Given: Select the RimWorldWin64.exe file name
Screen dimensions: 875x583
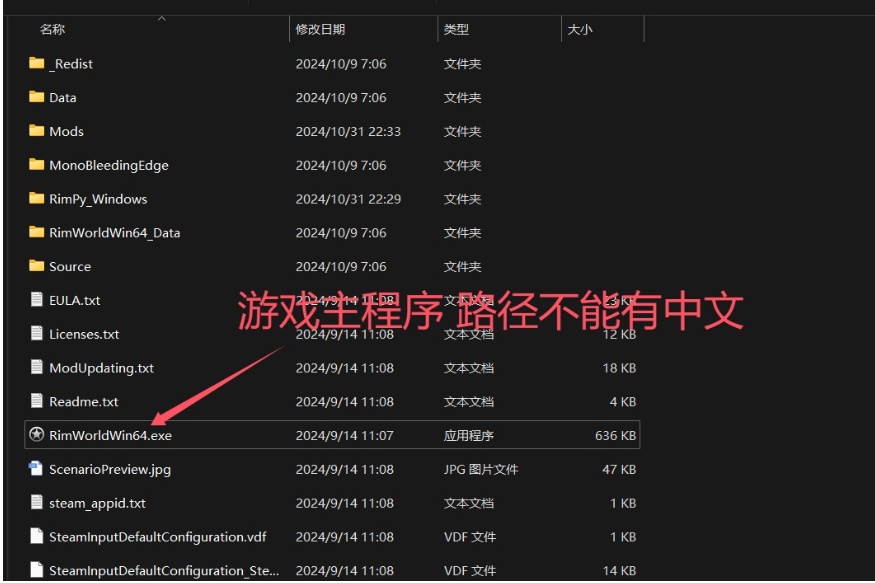Looking at the screenshot, I should coord(110,435).
